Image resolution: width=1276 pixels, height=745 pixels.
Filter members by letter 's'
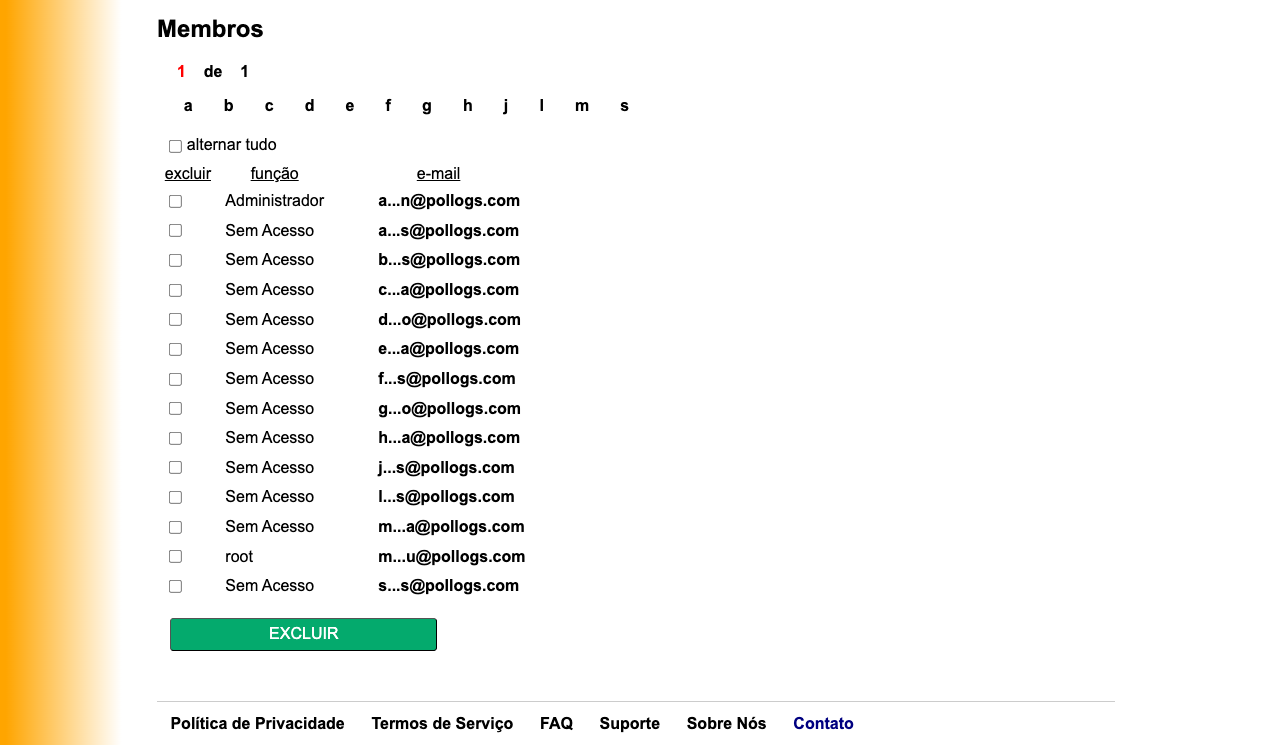coord(624,106)
